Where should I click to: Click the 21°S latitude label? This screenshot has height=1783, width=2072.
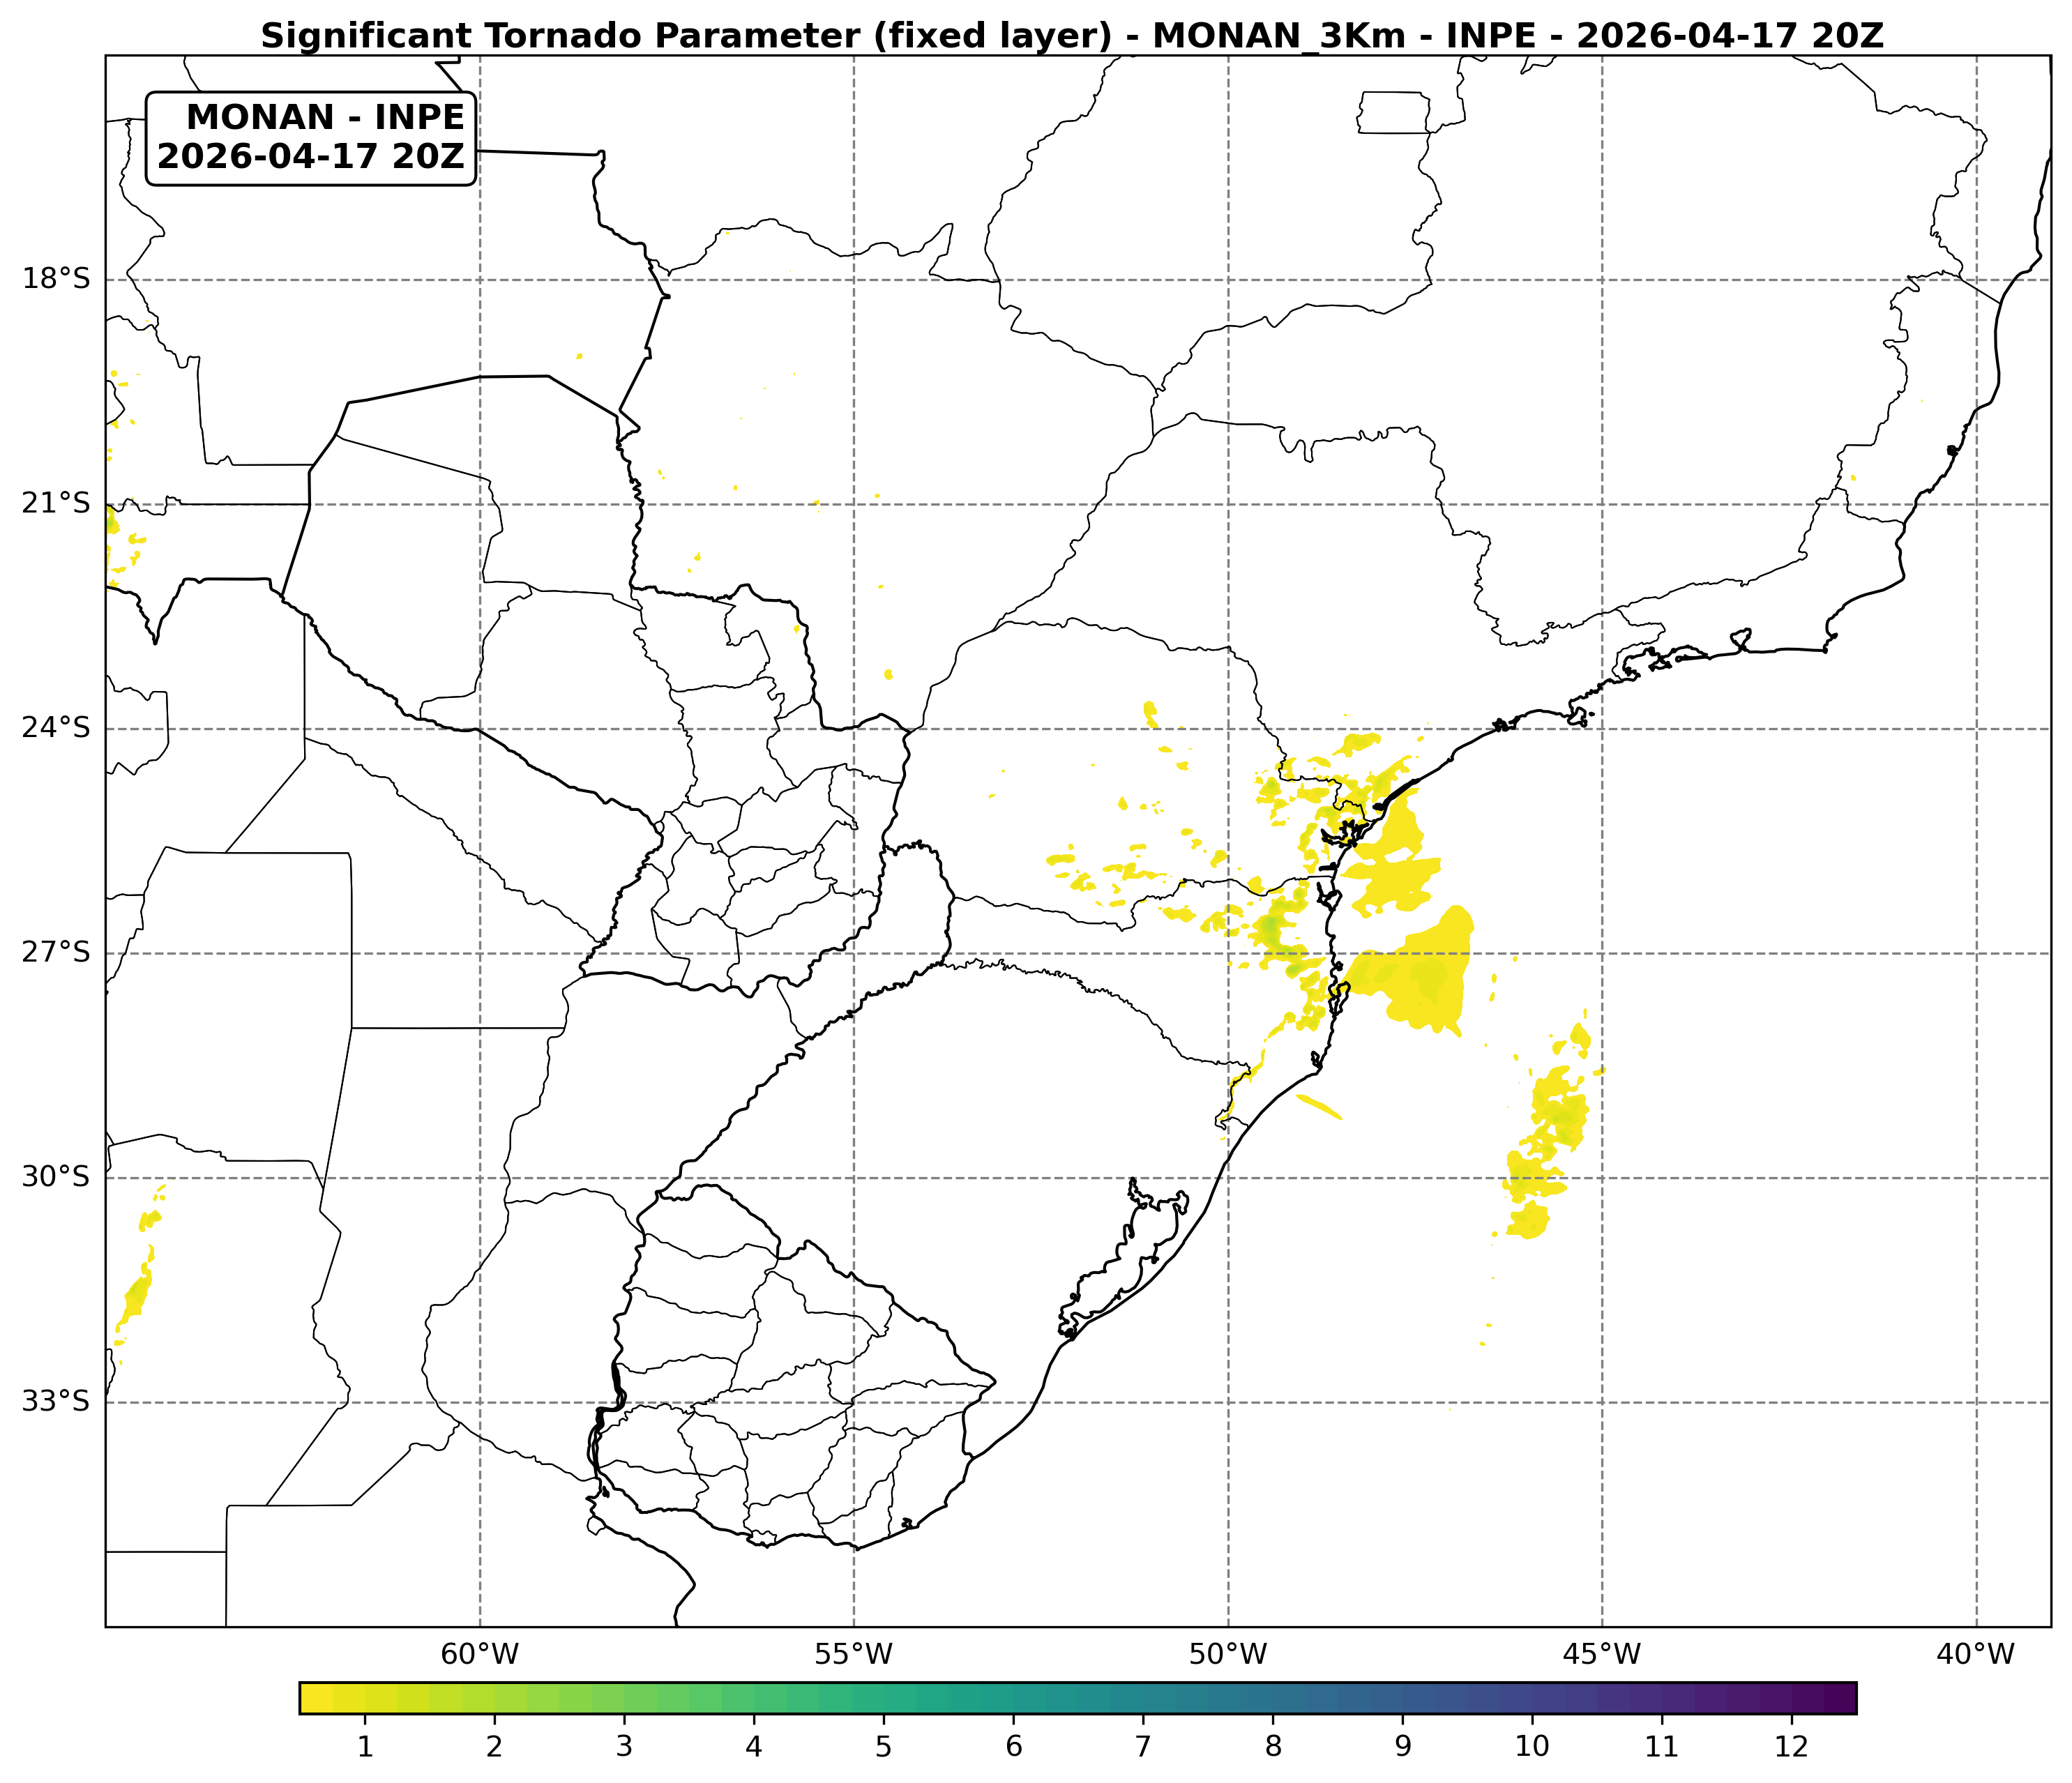pyautogui.click(x=56, y=503)
